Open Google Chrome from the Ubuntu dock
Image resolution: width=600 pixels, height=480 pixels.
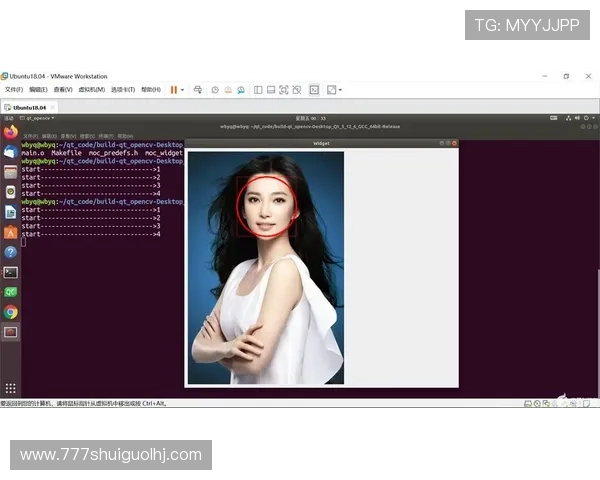[11, 312]
